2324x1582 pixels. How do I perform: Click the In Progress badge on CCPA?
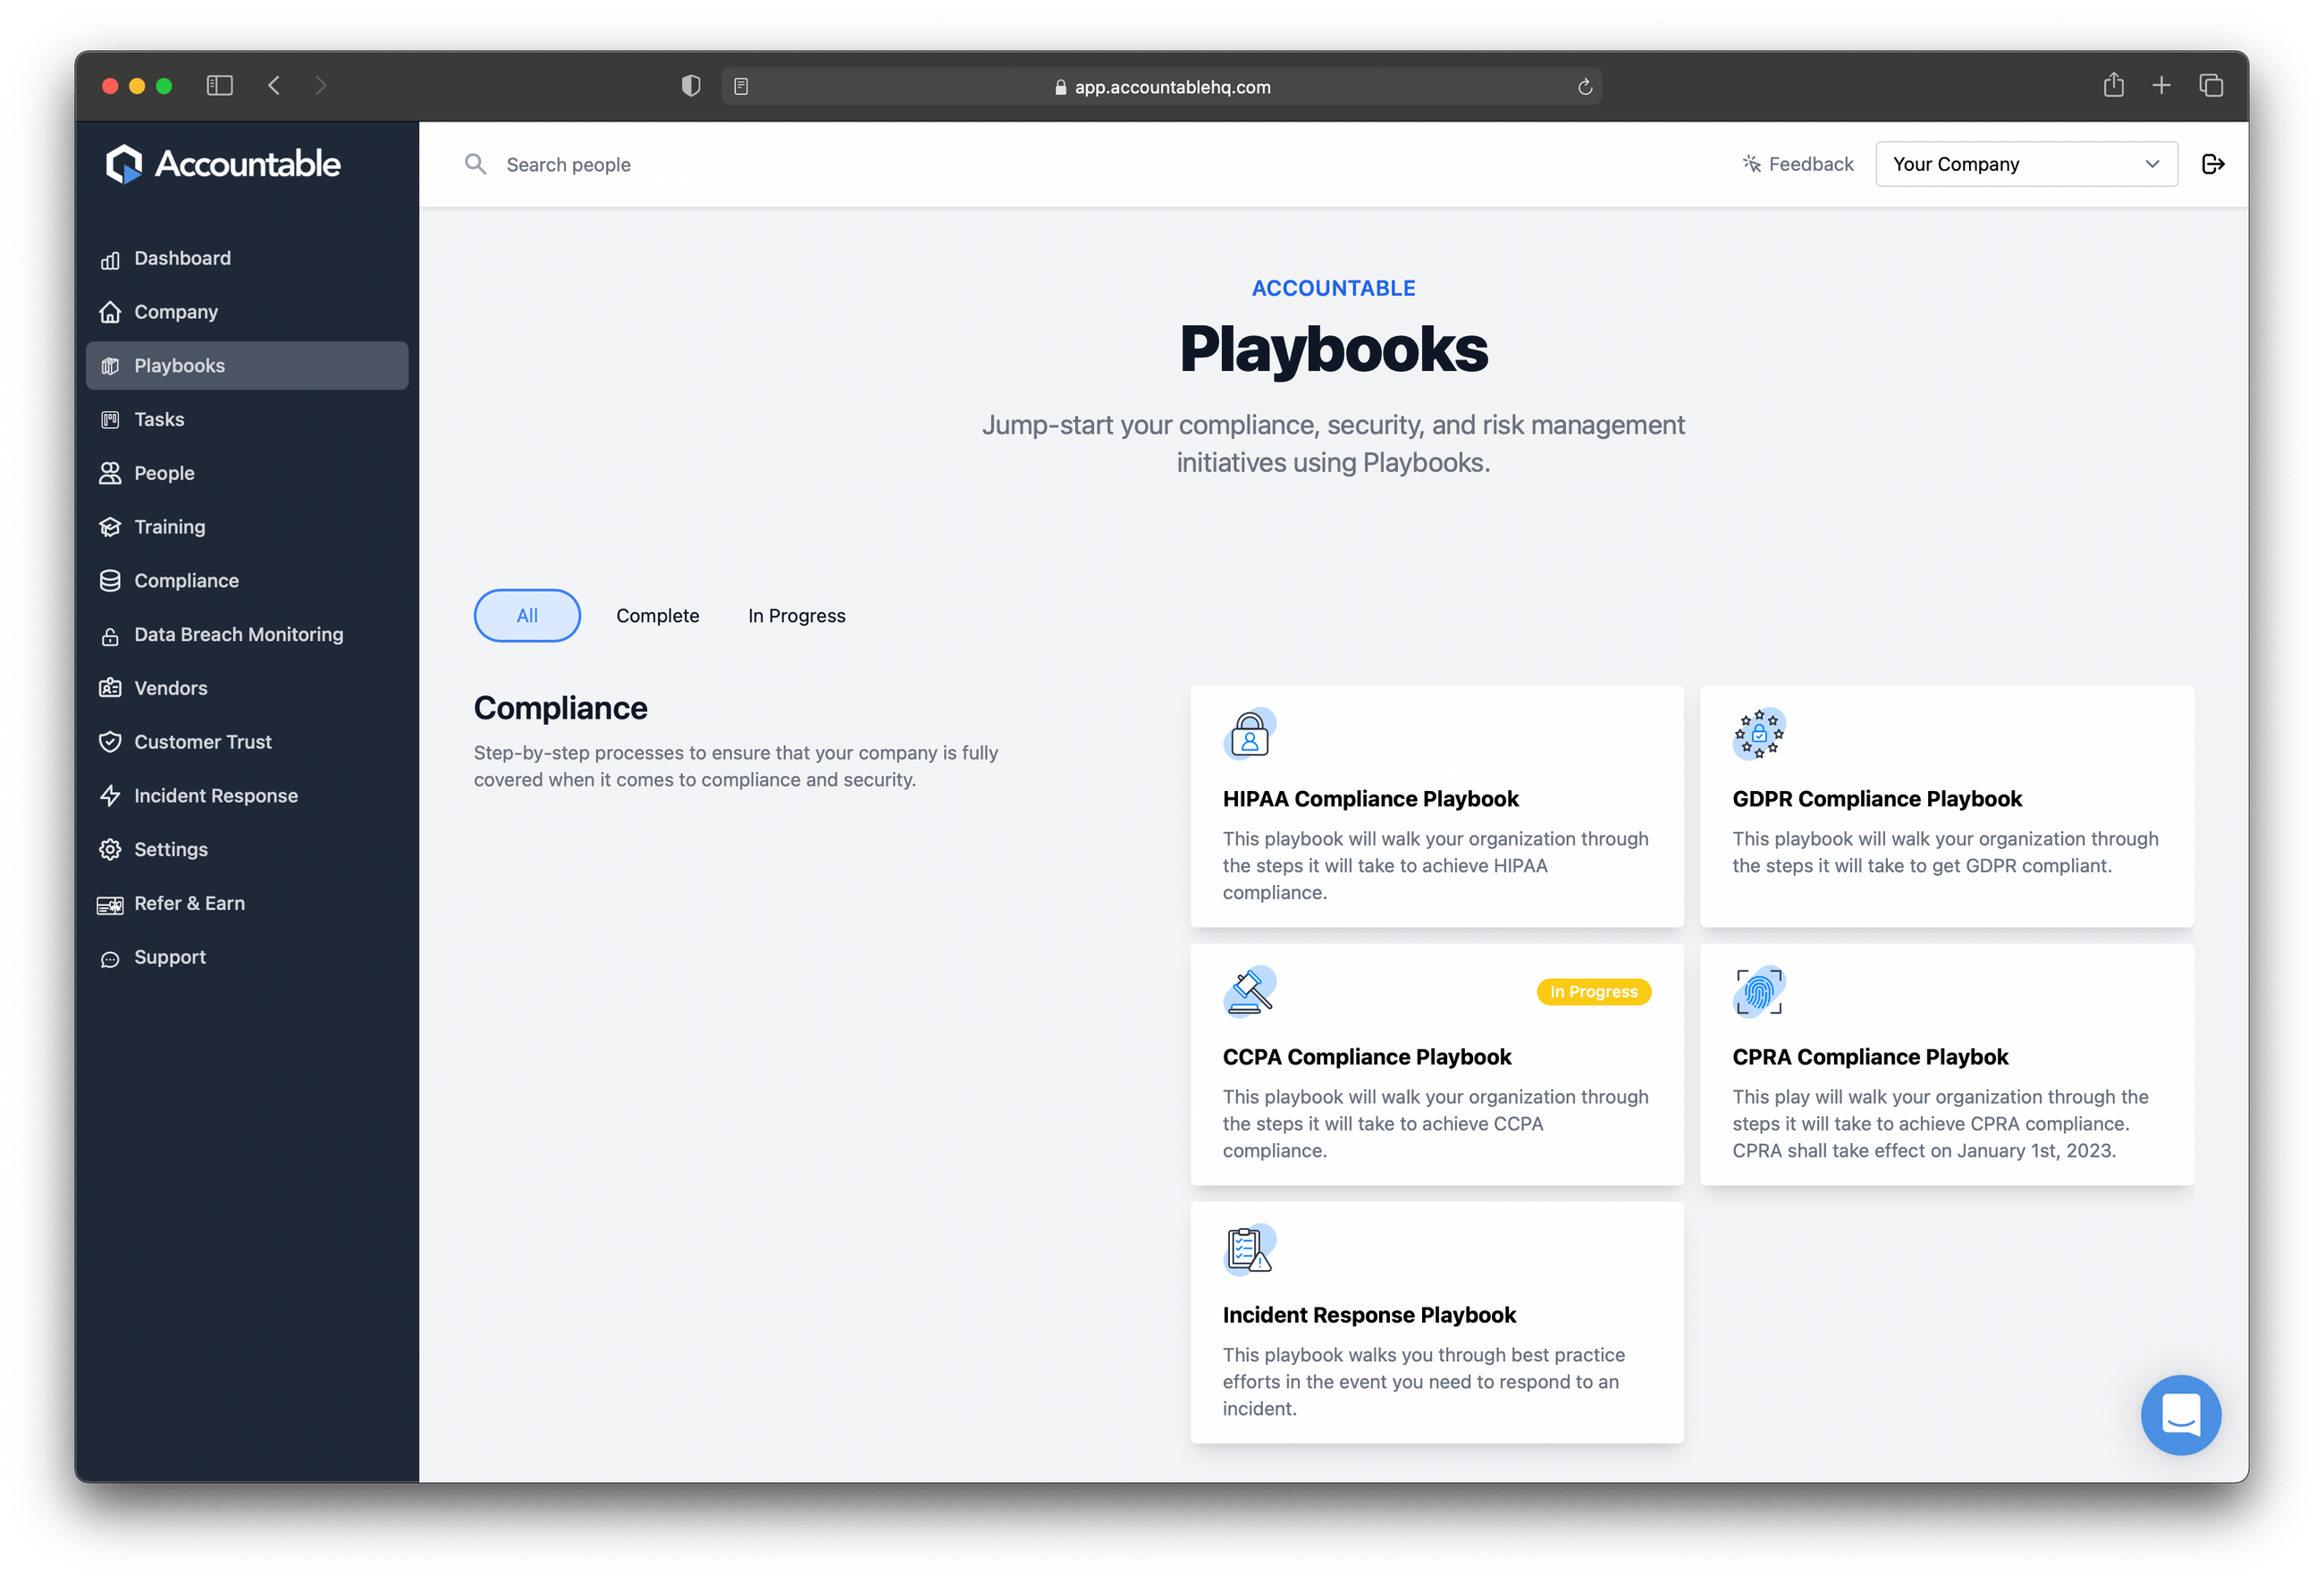pyautogui.click(x=1594, y=992)
